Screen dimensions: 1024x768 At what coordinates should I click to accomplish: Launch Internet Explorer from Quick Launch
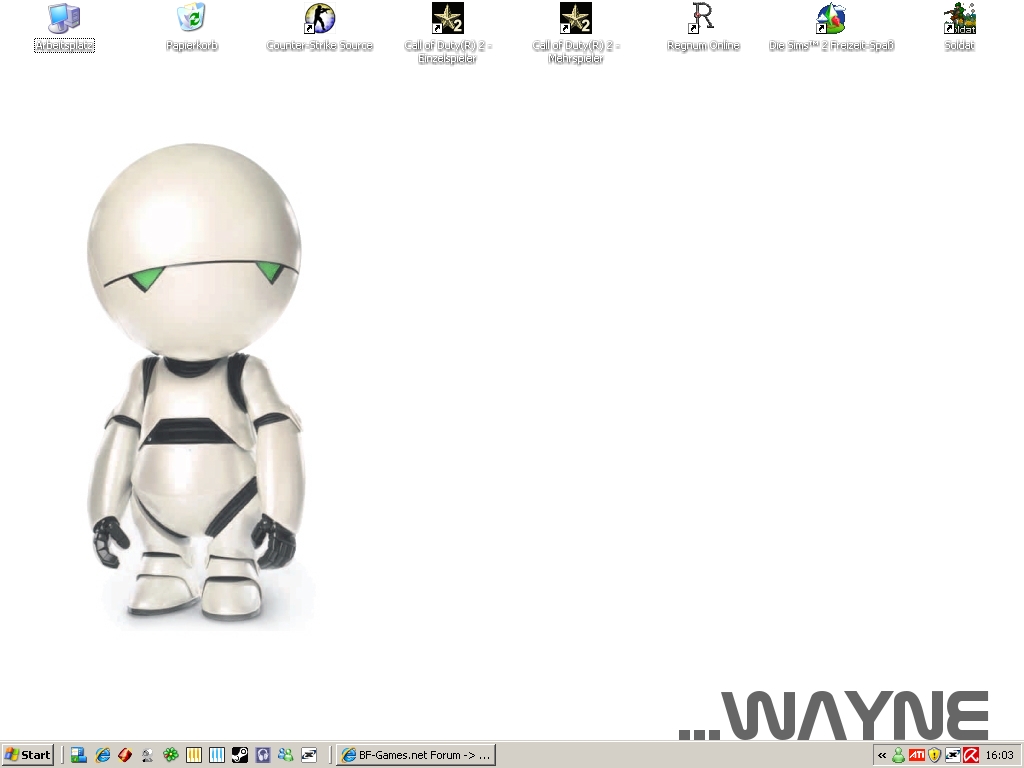102,755
